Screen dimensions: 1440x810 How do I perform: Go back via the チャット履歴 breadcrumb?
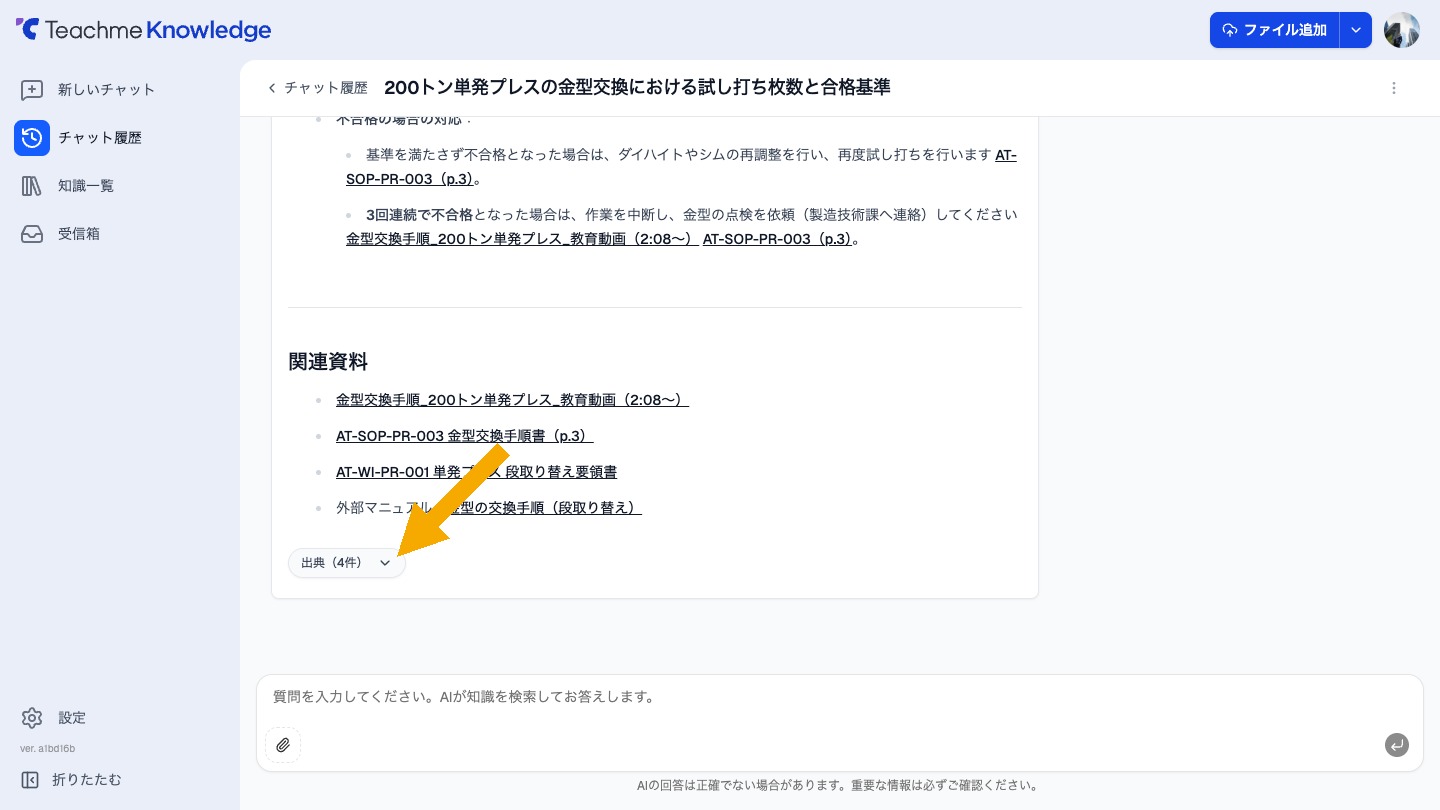tap(317, 88)
